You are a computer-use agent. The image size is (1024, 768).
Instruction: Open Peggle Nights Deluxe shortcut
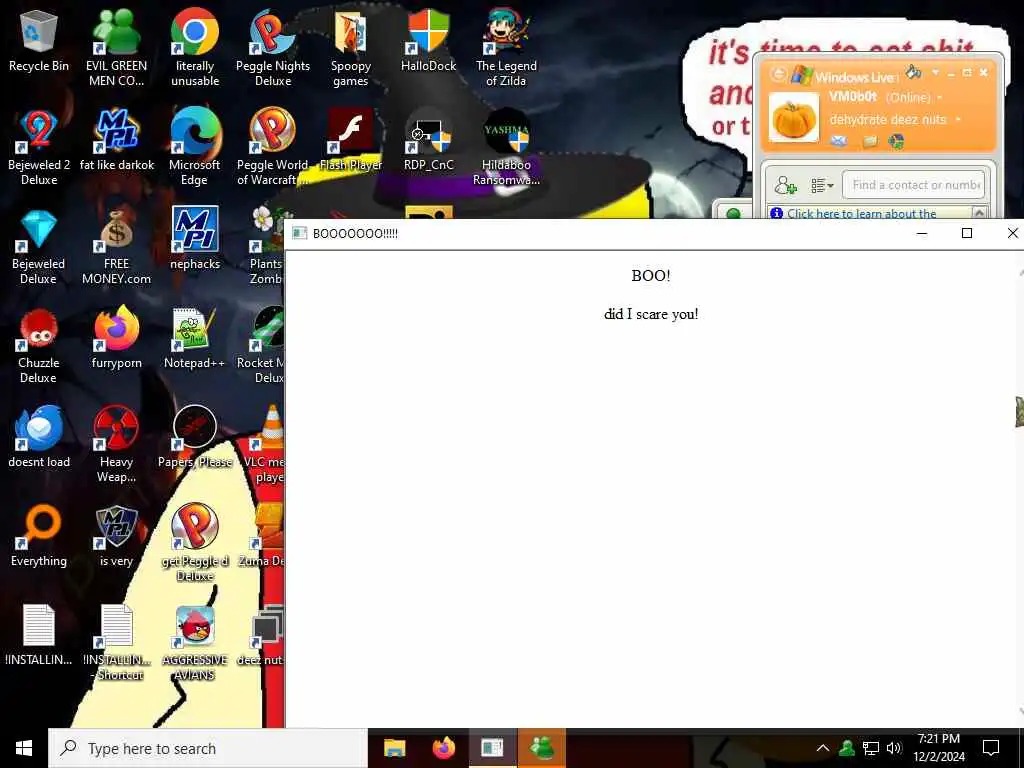273,47
